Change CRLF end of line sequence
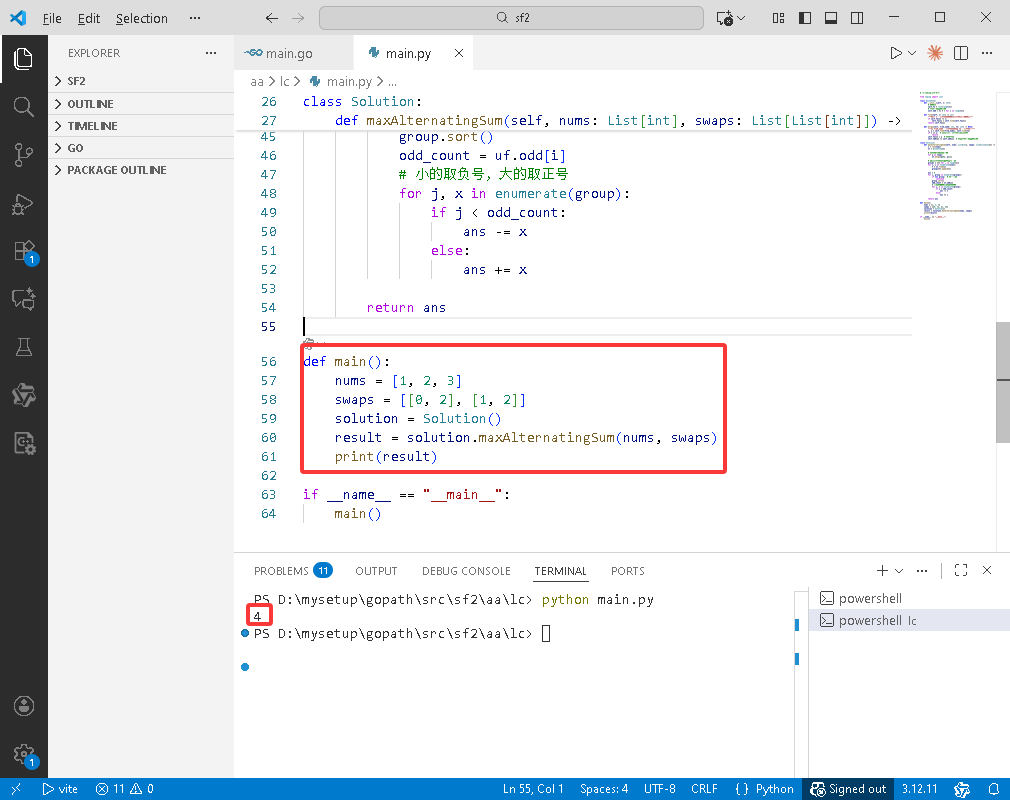 704,789
